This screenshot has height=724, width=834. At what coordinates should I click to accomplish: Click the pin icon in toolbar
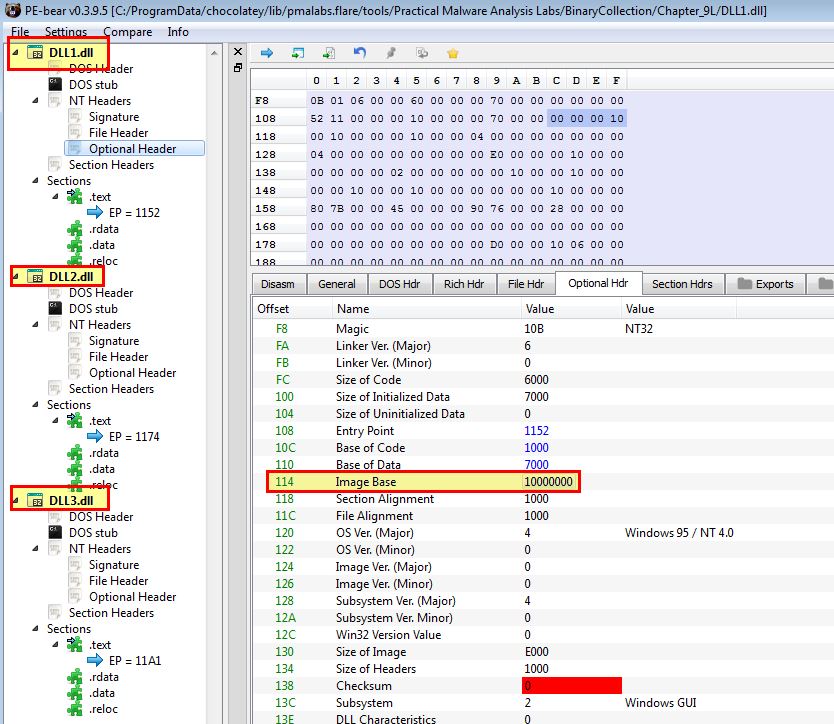391,53
